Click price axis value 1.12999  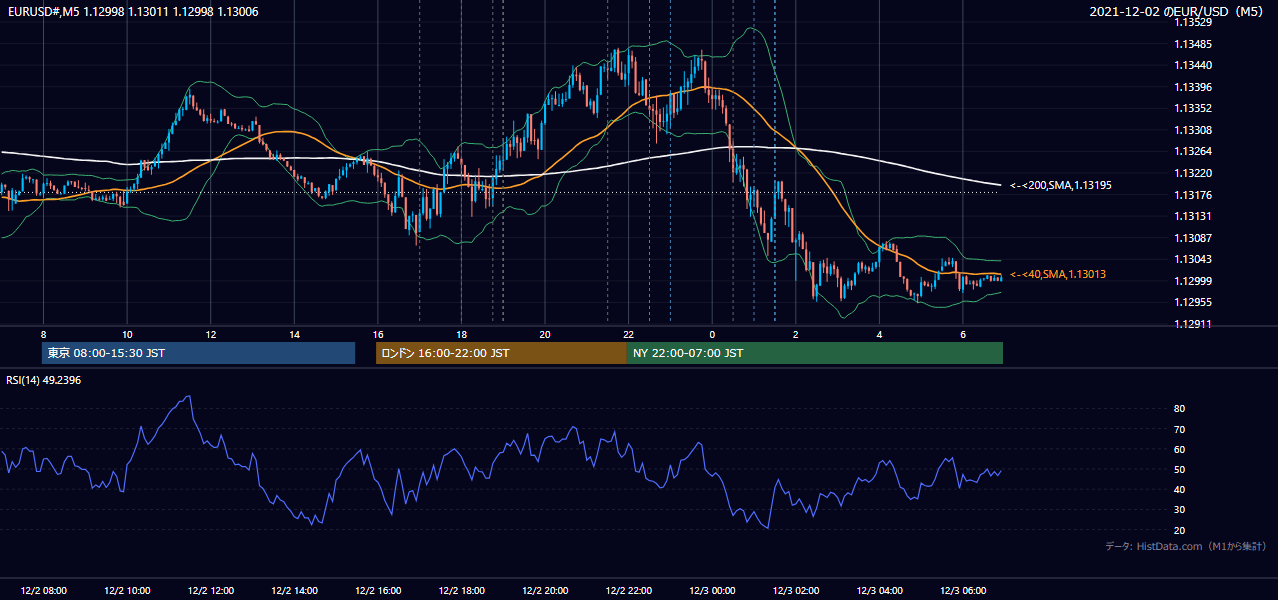1193,281
